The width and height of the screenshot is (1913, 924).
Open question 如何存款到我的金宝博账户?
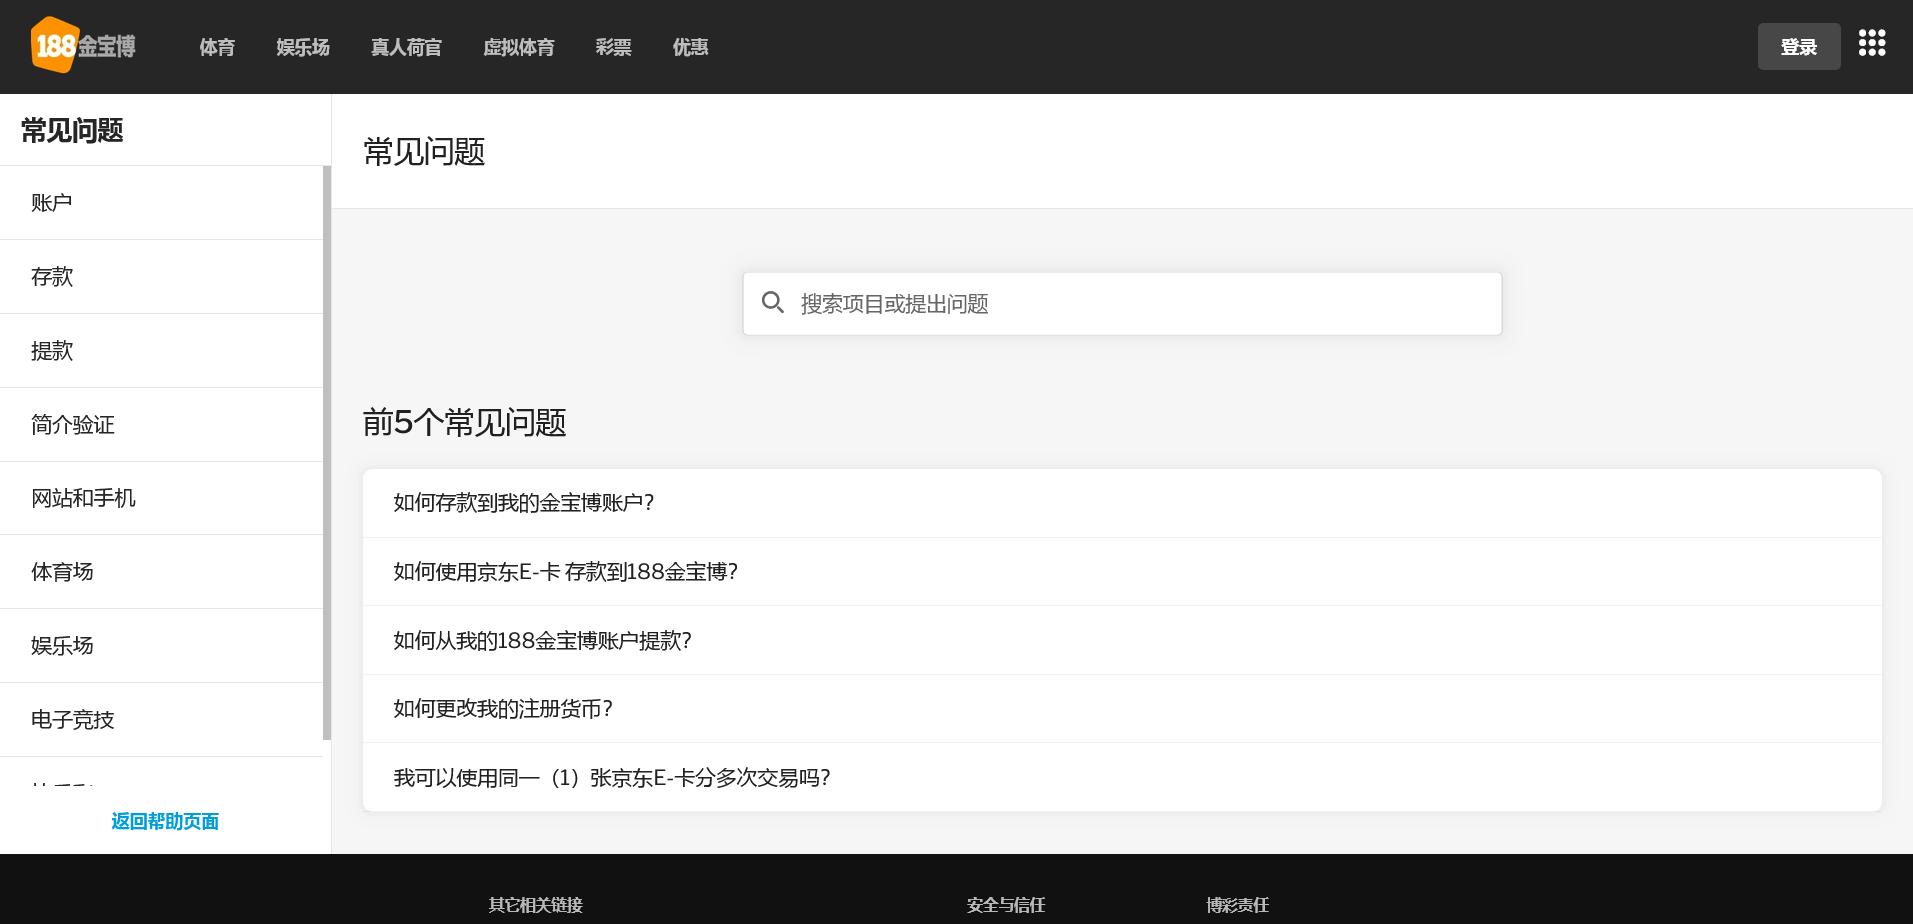pos(1122,503)
